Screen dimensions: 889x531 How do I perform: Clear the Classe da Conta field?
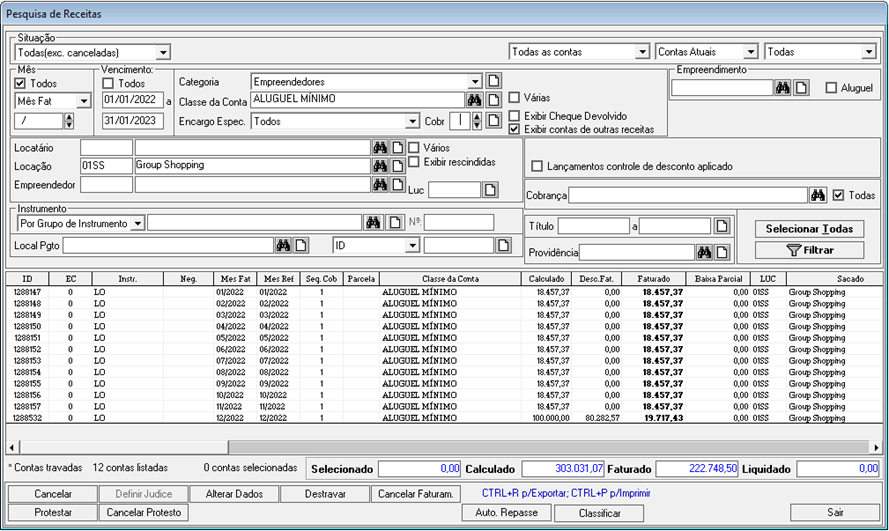tap(494, 100)
